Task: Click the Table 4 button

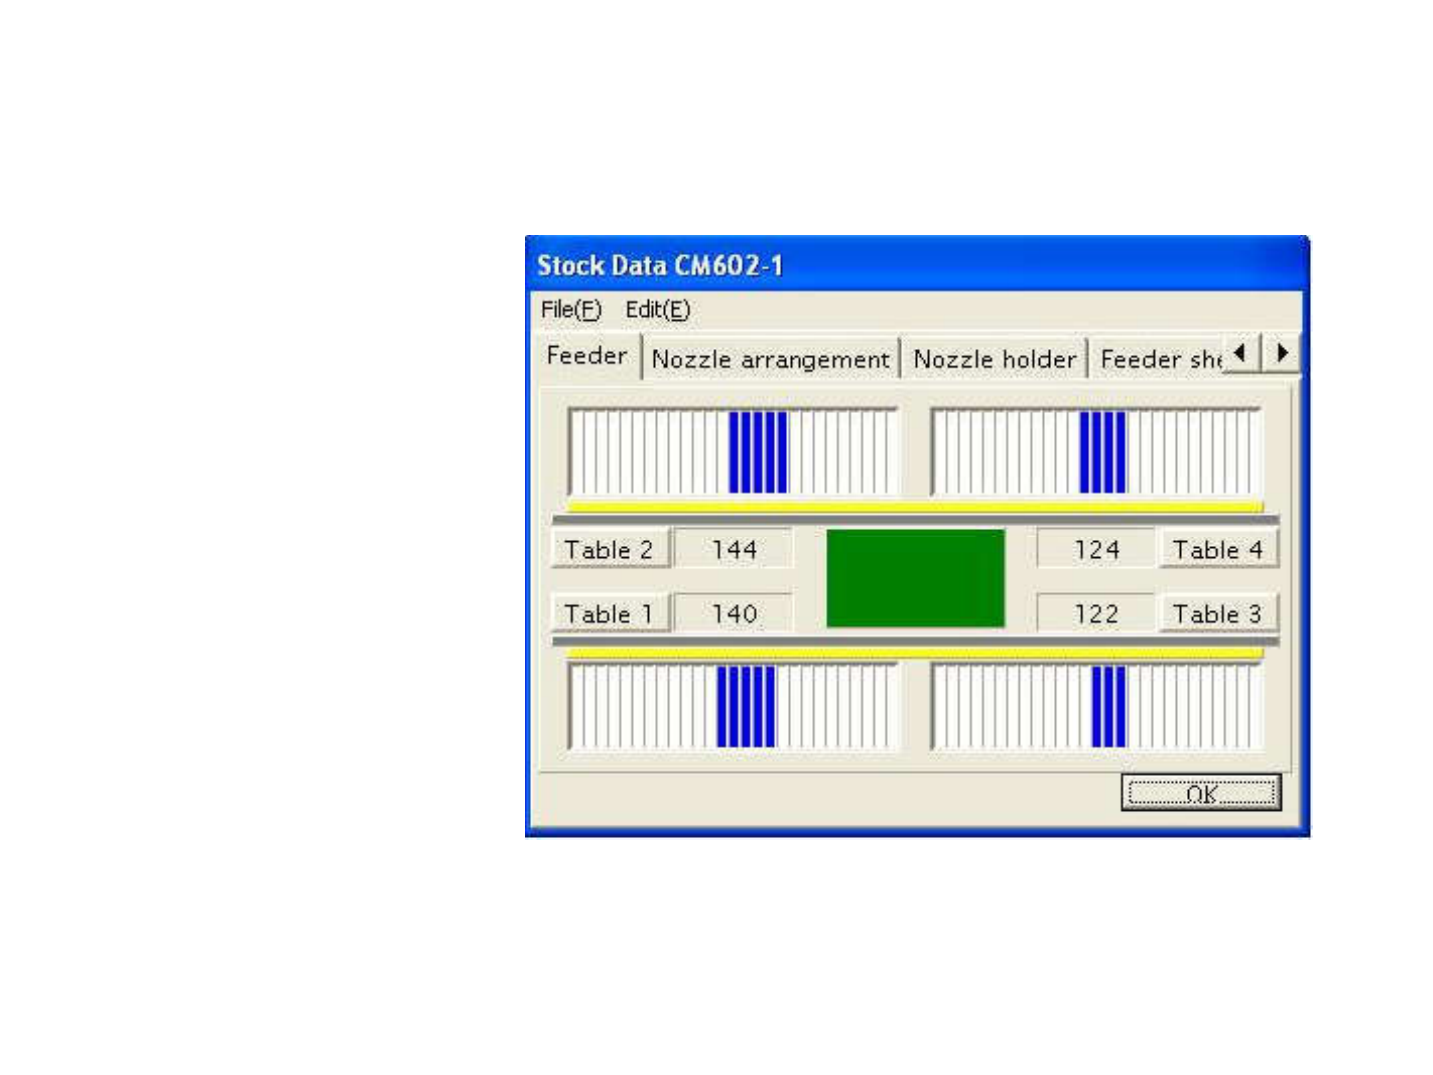Action: point(1218,550)
